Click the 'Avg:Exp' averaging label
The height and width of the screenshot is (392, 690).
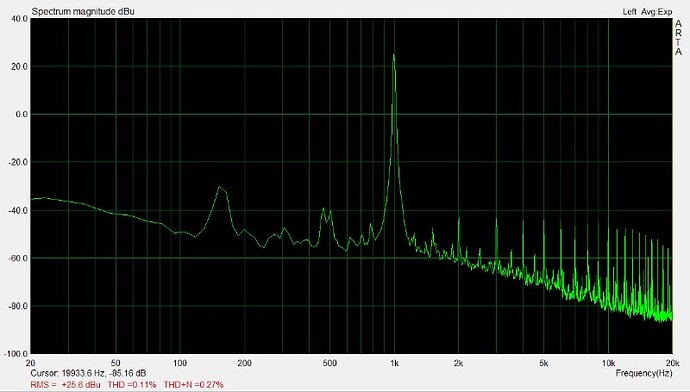tap(657, 12)
